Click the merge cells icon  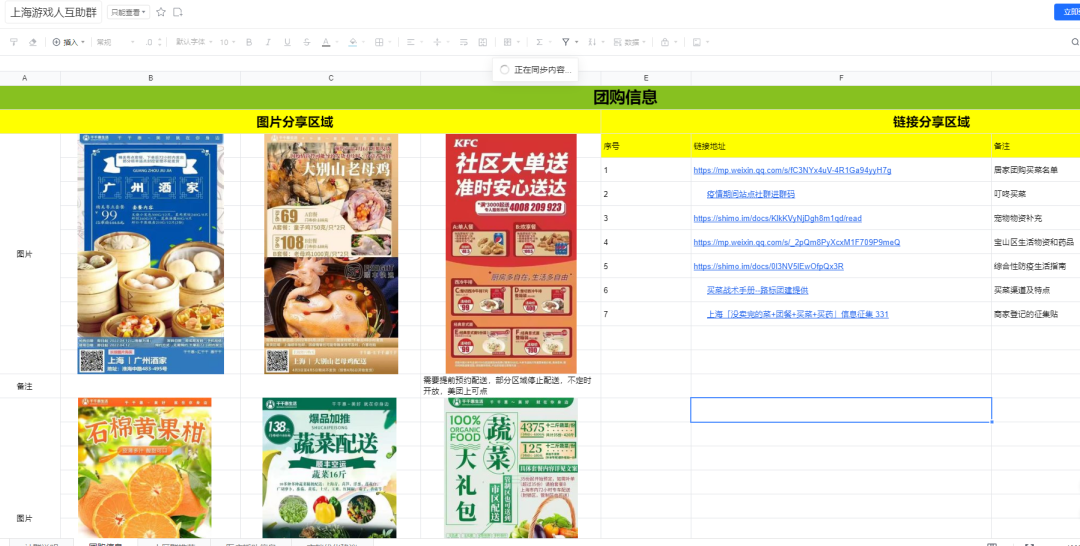pyautogui.click(x=483, y=42)
